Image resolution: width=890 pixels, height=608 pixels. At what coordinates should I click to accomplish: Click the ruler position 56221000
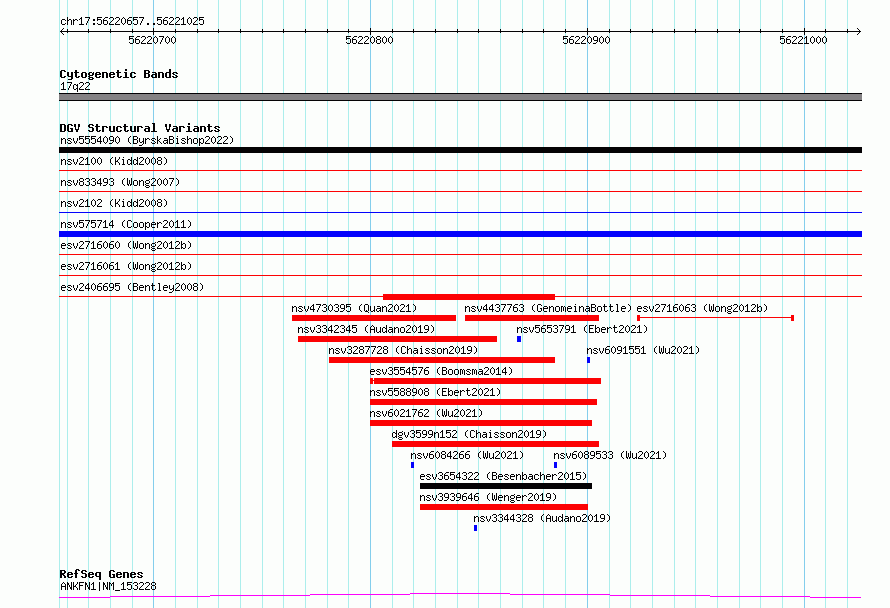803,40
